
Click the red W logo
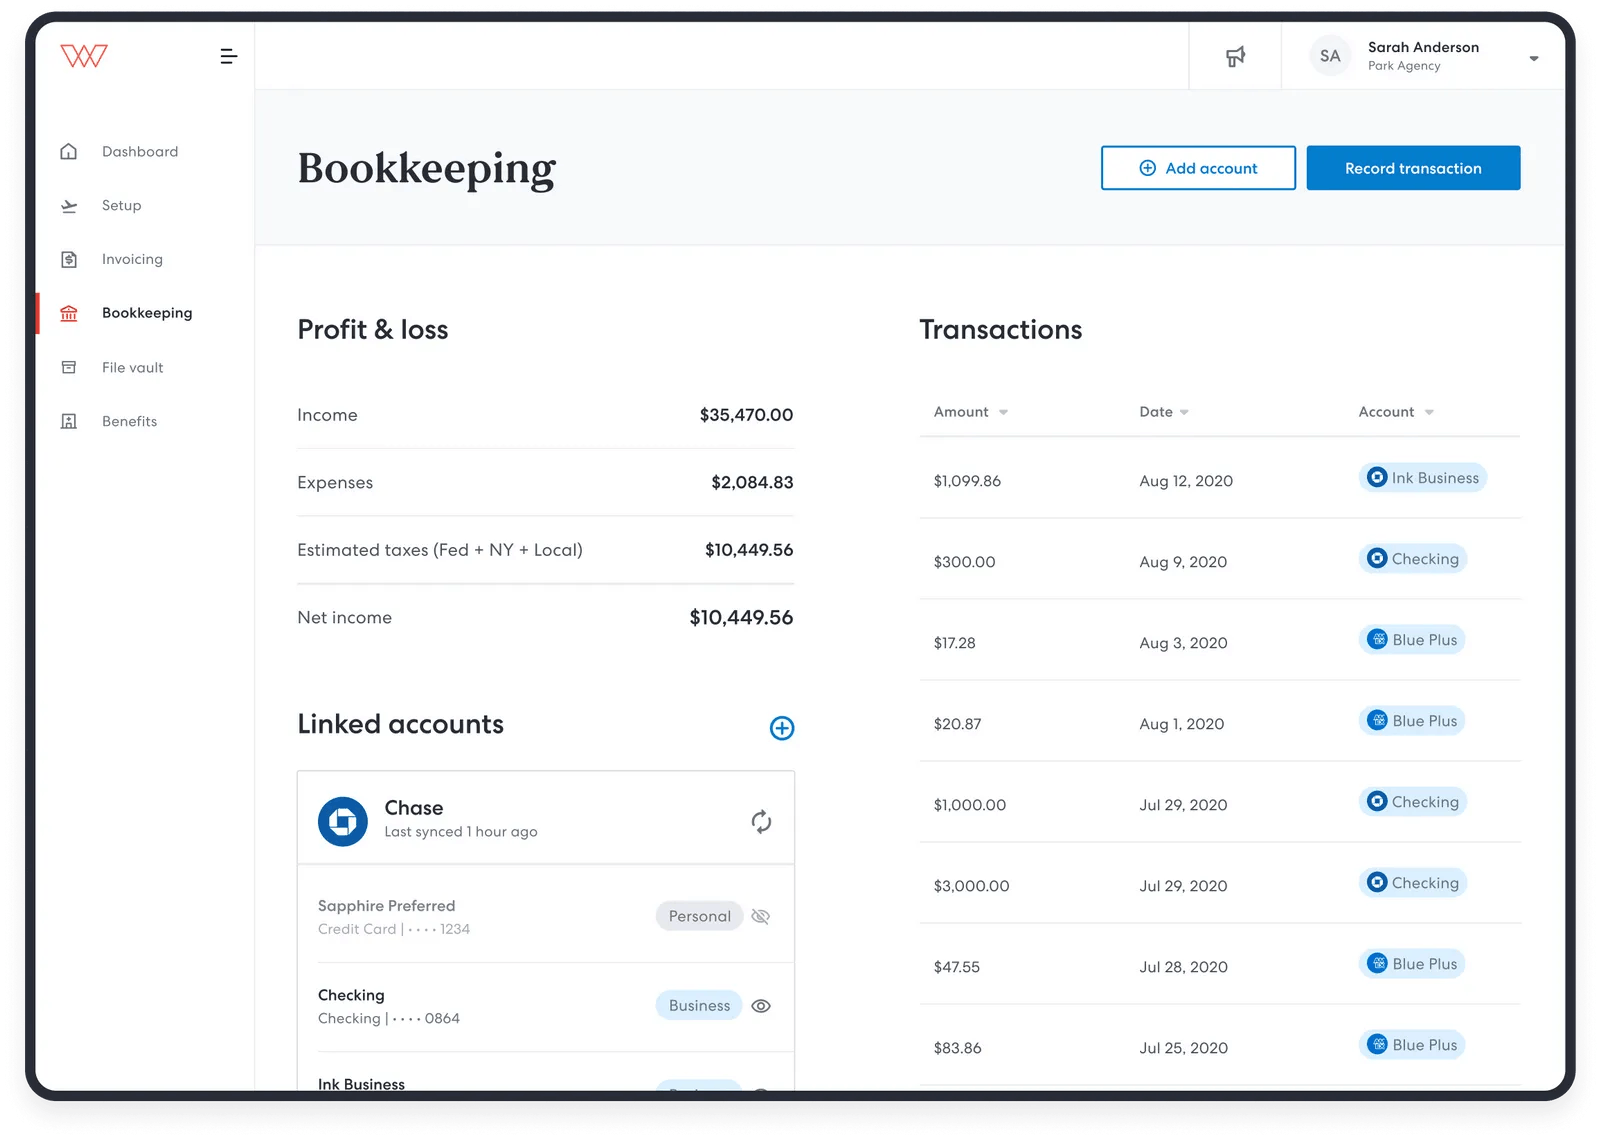84,56
